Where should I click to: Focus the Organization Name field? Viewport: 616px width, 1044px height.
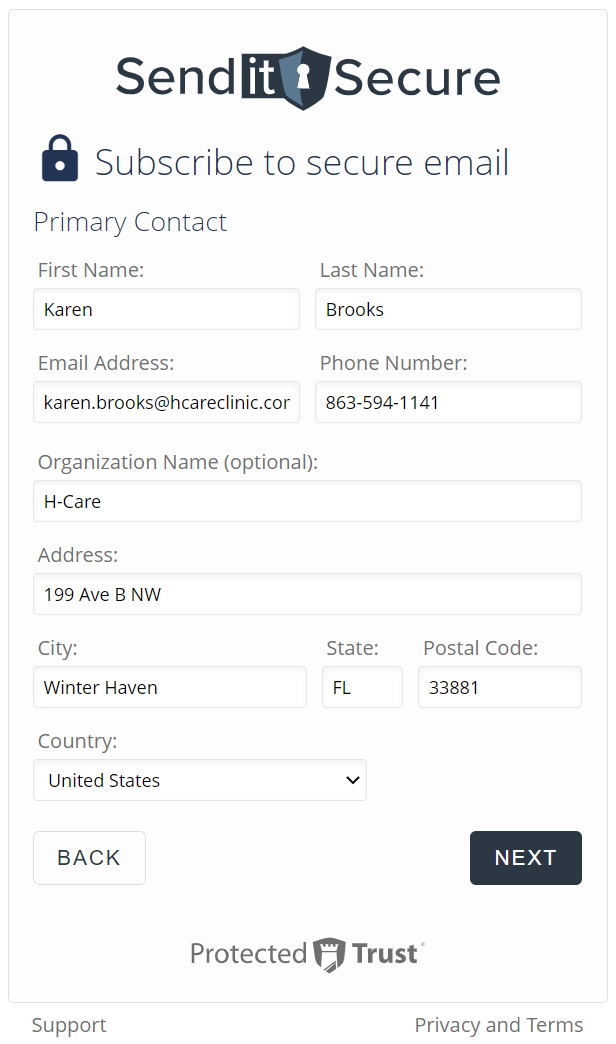click(307, 501)
